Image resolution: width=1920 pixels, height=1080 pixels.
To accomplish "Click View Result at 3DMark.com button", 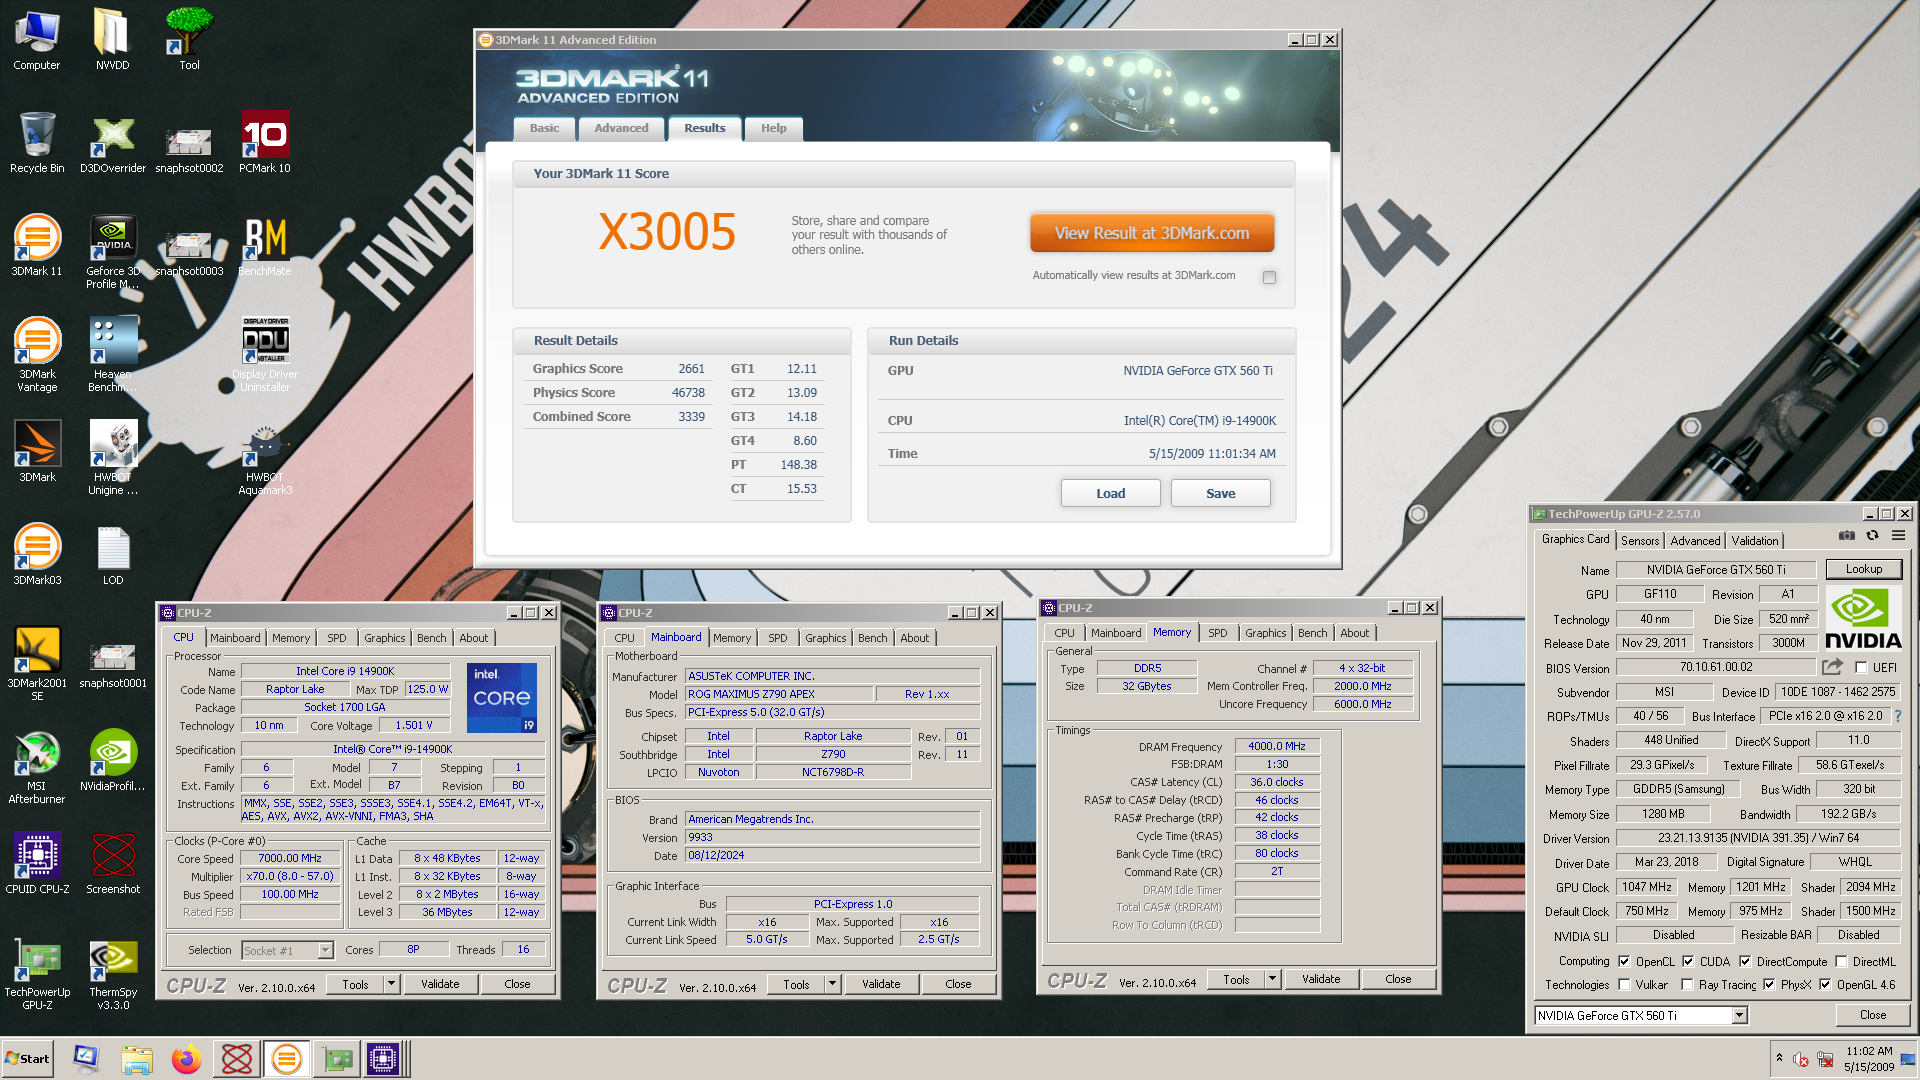I will pos(1152,233).
